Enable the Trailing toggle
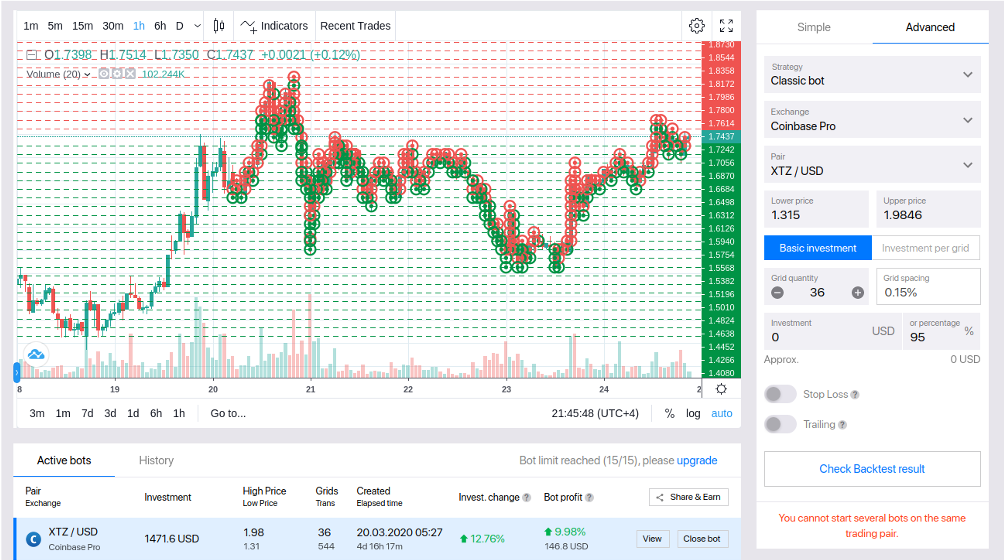The width and height of the screenshot is (1004, 560). (780, 424)
